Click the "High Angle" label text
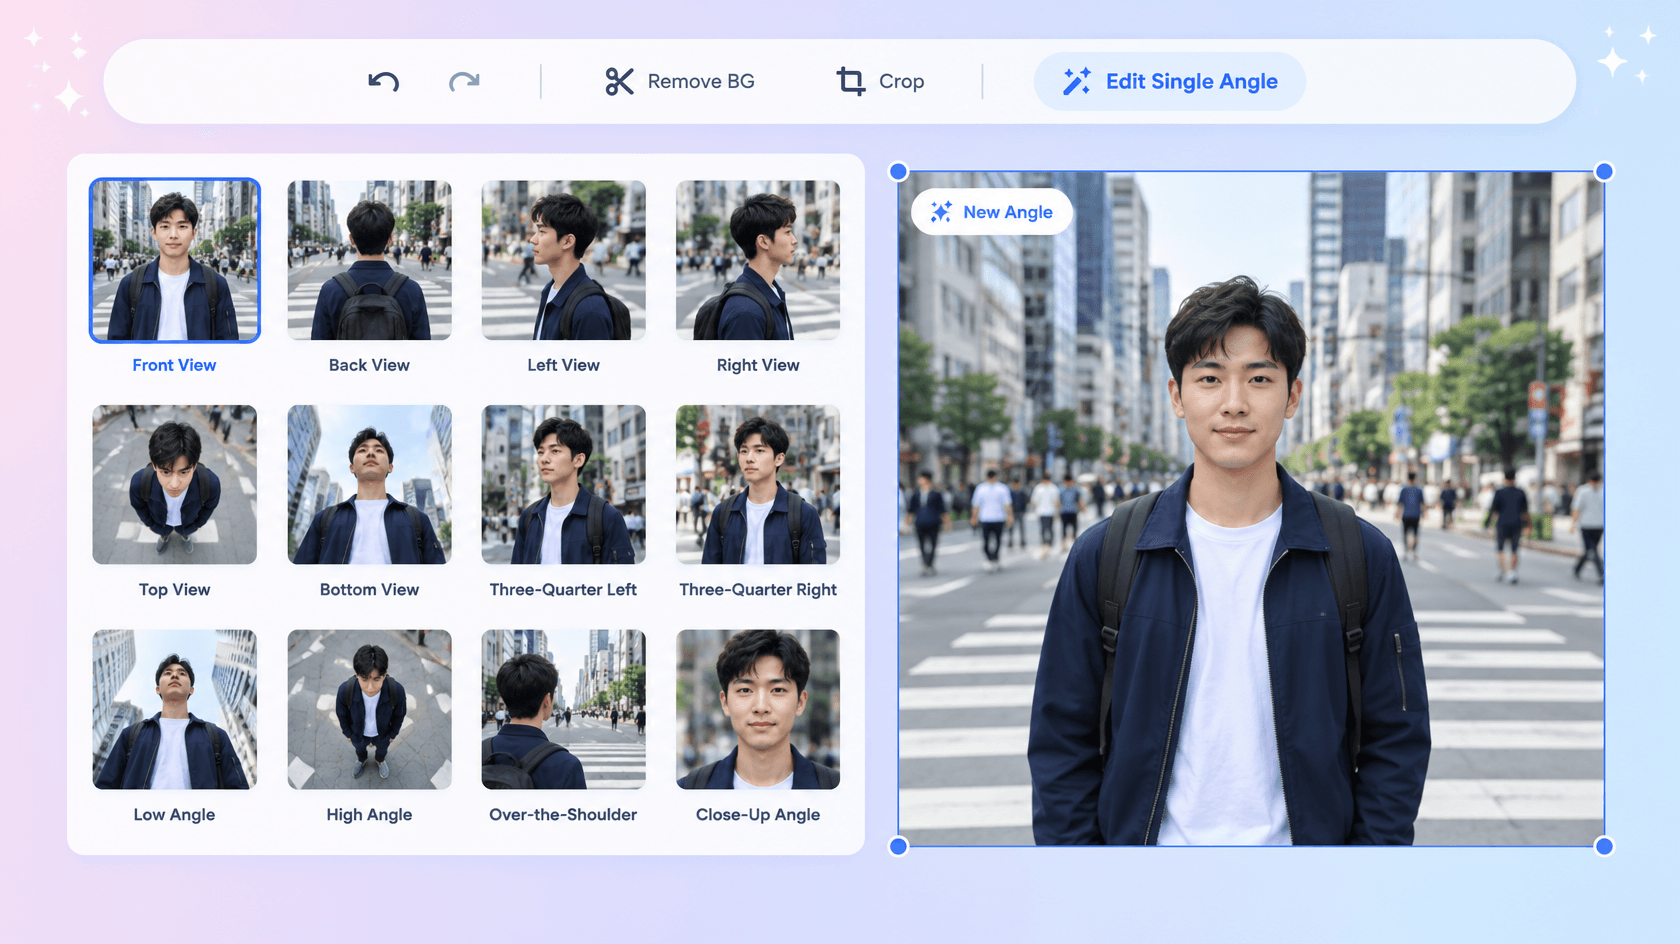This screenshot has height=944, width=1680. [x=369, y=815]
